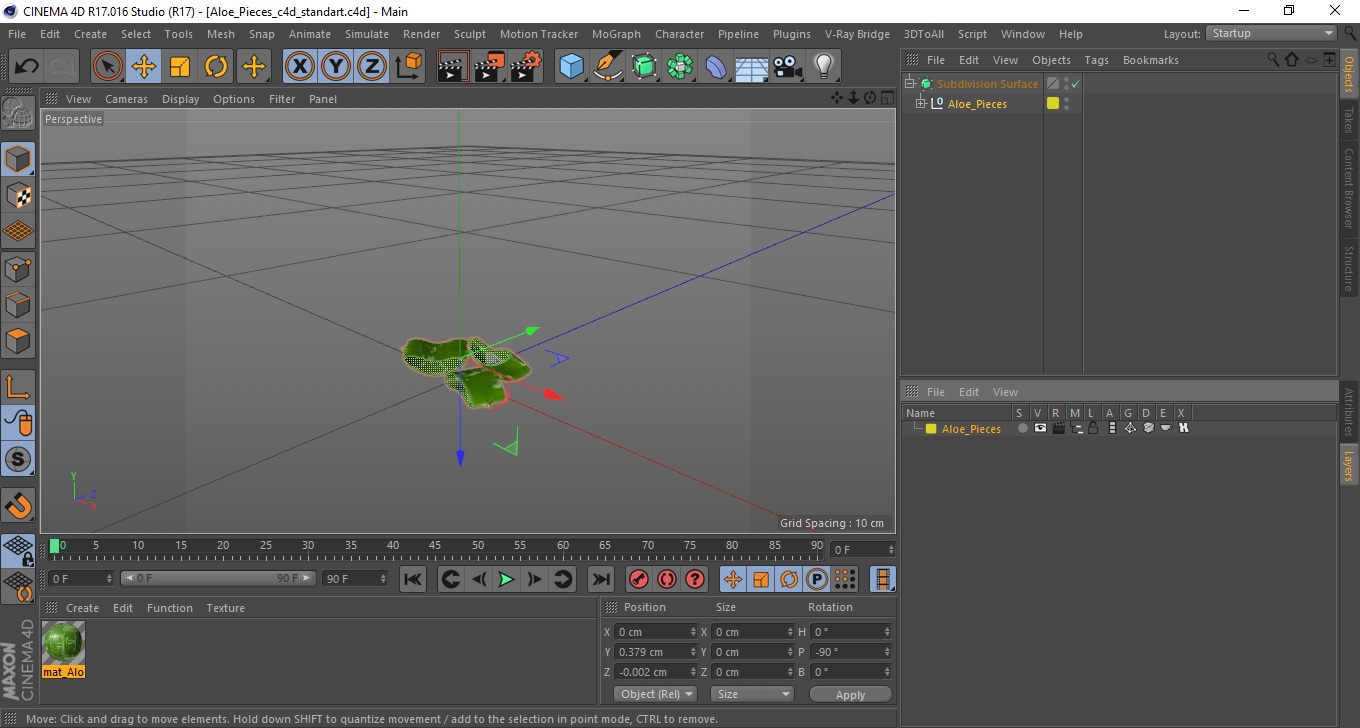This screenshot has width=1360, height=728.
Task: Add a Floor environment object
Action: point(751,67)
